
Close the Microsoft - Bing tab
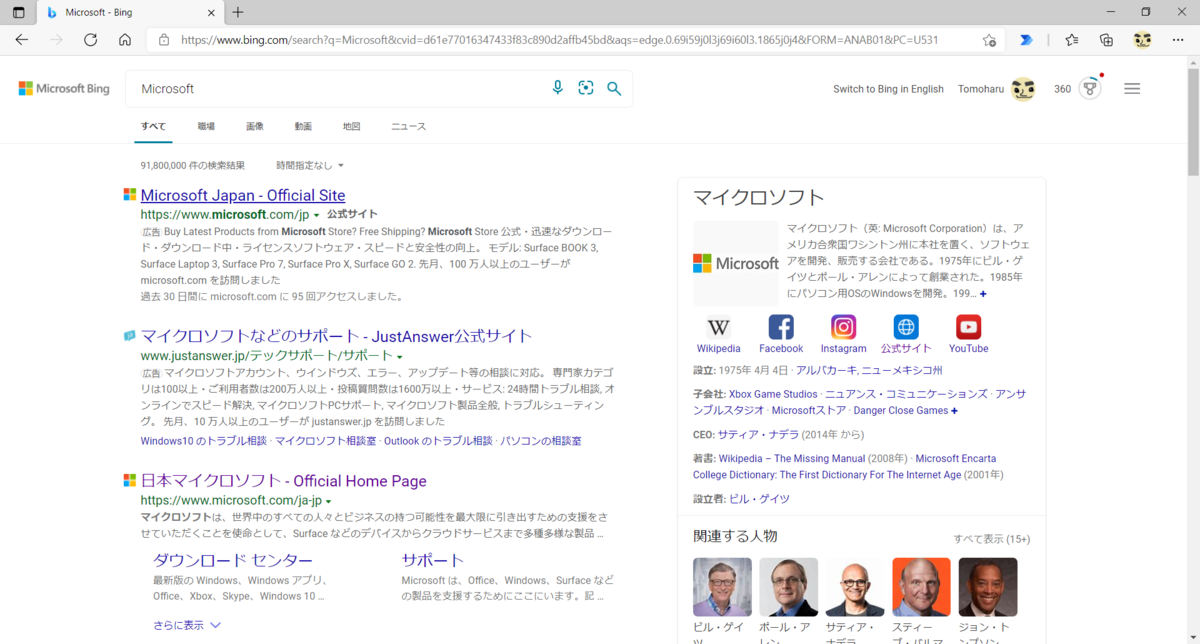click(211, 13)
